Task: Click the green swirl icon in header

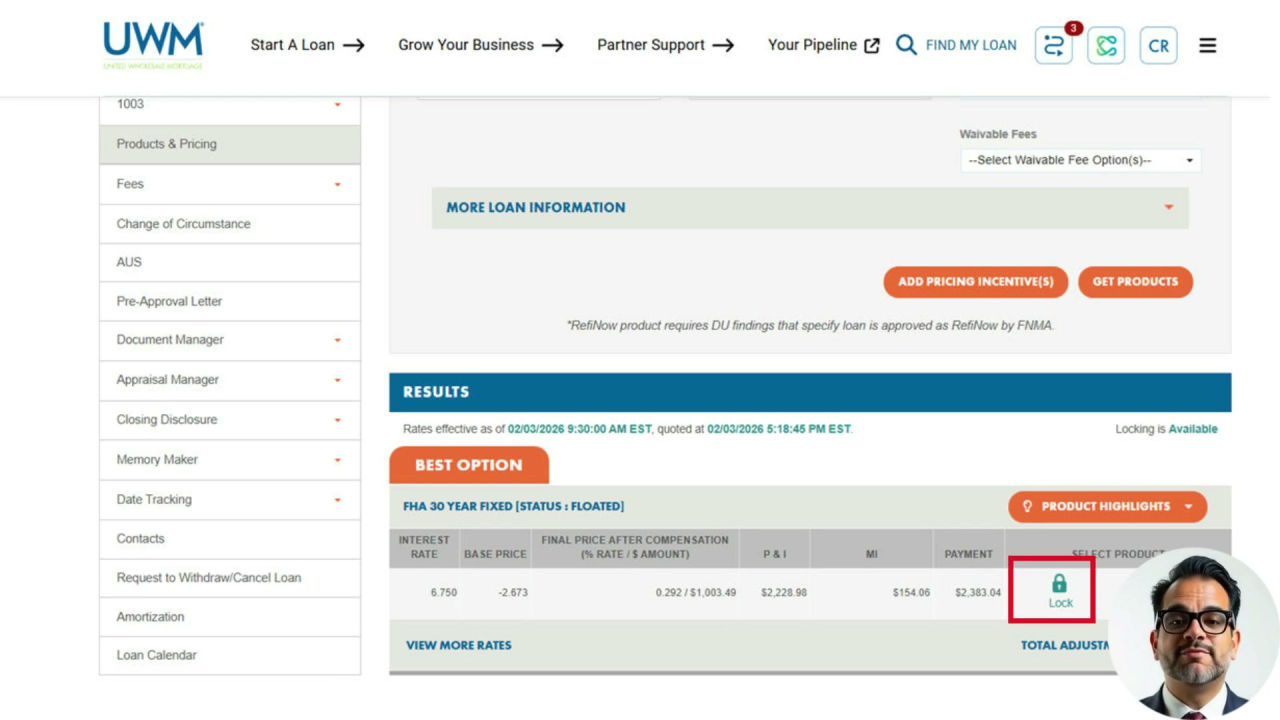Action: click(1106, 45)
